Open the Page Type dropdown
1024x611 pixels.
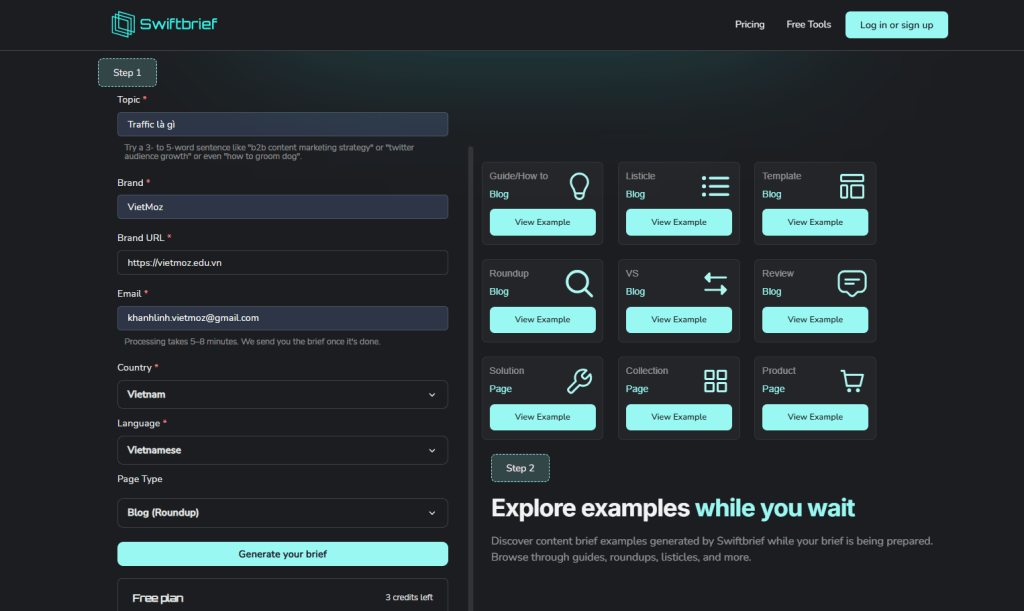click(x=282, y=513)
